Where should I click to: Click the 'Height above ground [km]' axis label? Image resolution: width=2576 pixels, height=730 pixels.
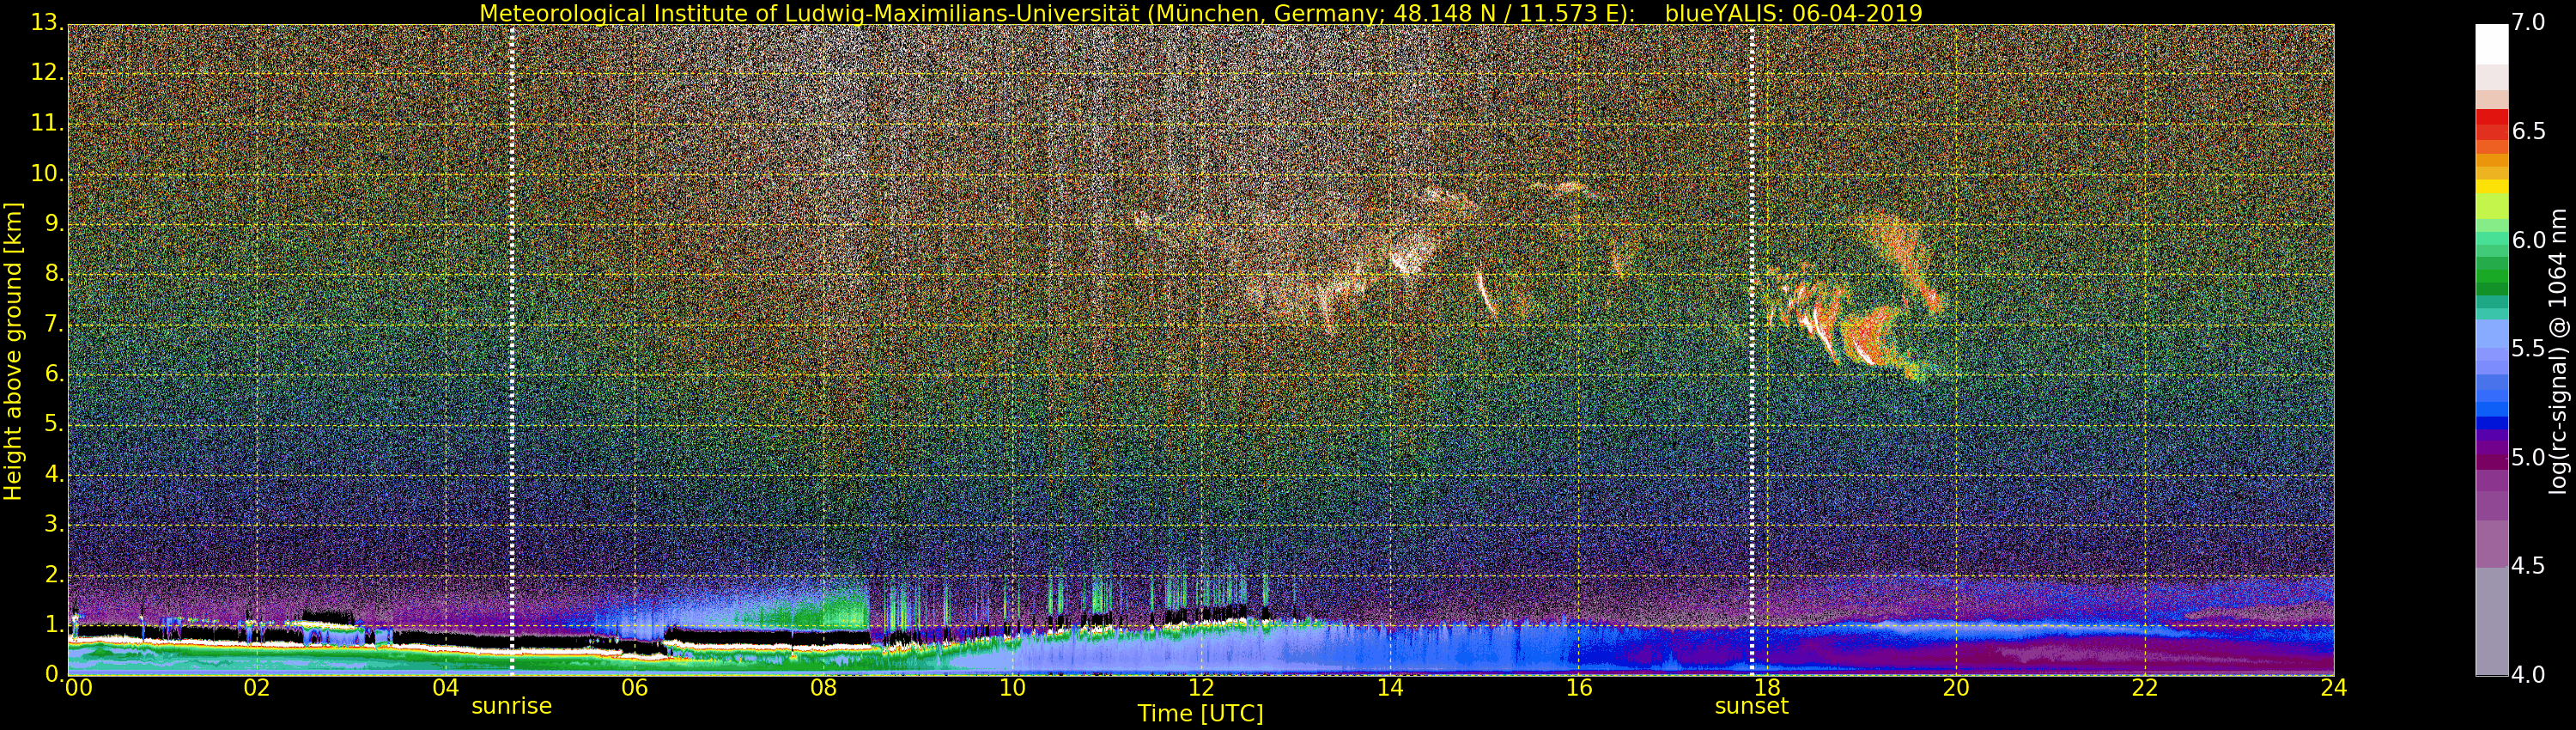click(13, 351)
